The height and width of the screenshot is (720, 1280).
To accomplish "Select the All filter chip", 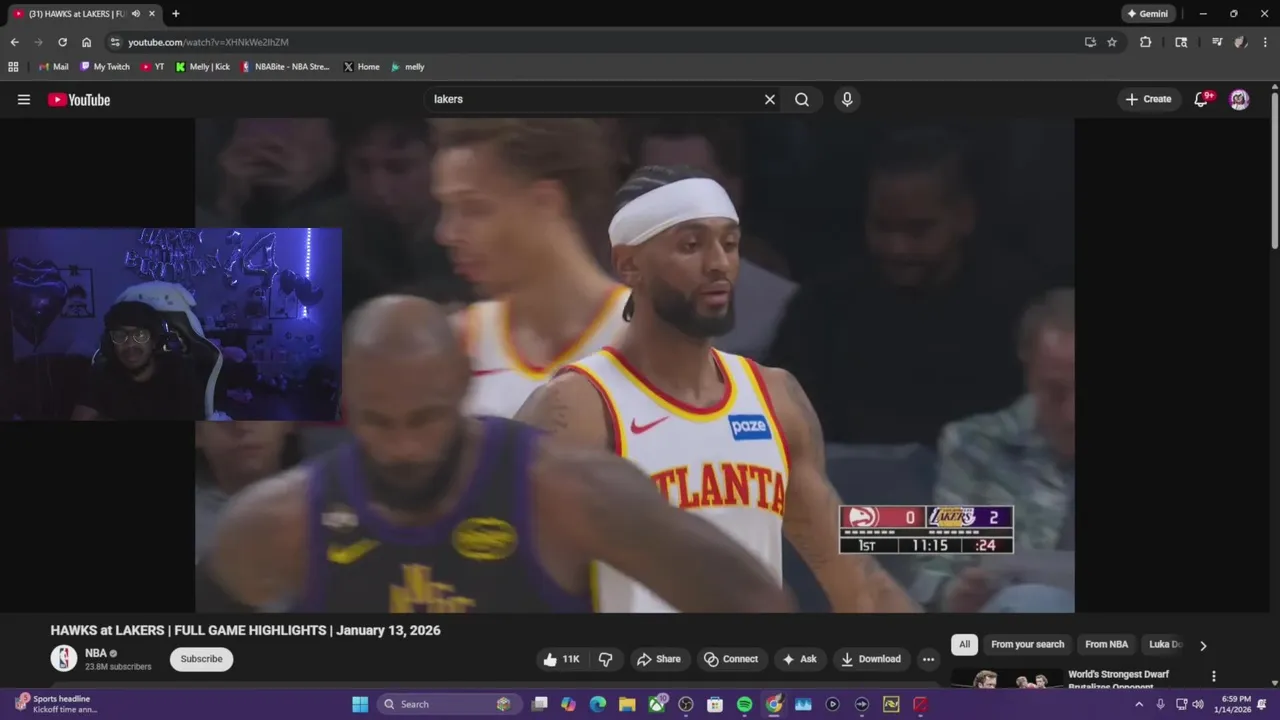I will pos(964,645).
